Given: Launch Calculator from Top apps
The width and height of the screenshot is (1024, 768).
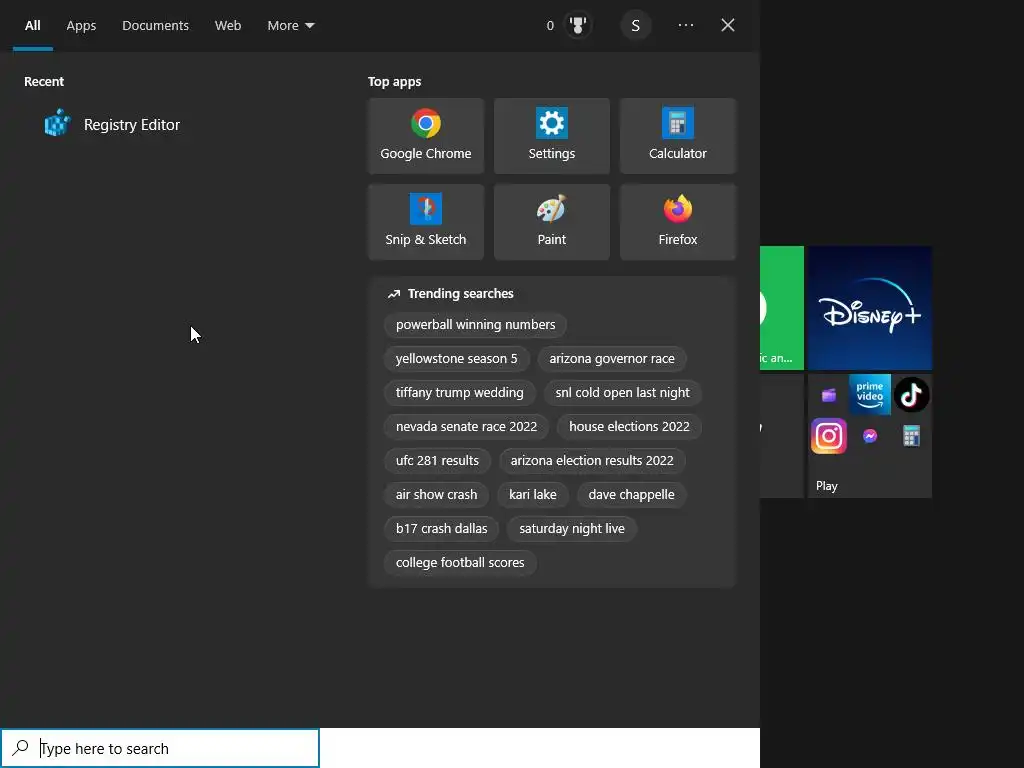Looking at the screenshot, I should tap(678, 136).
